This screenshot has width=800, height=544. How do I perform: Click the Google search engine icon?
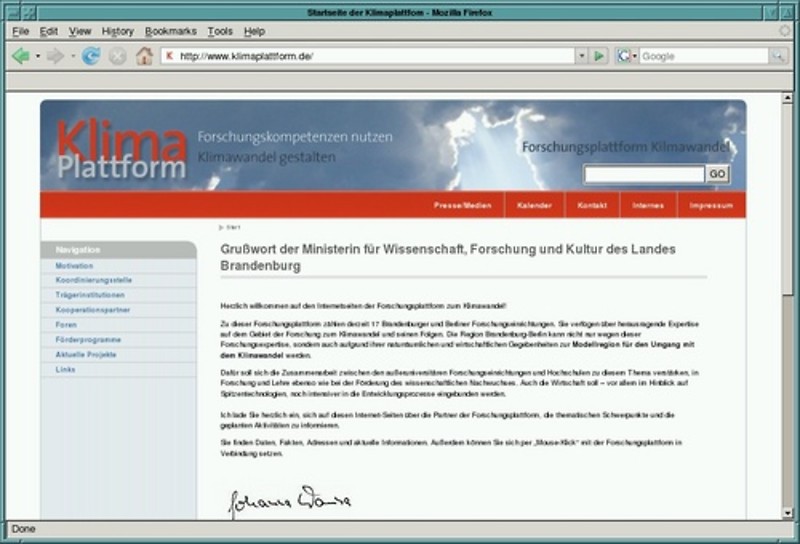tap(623, 56)
